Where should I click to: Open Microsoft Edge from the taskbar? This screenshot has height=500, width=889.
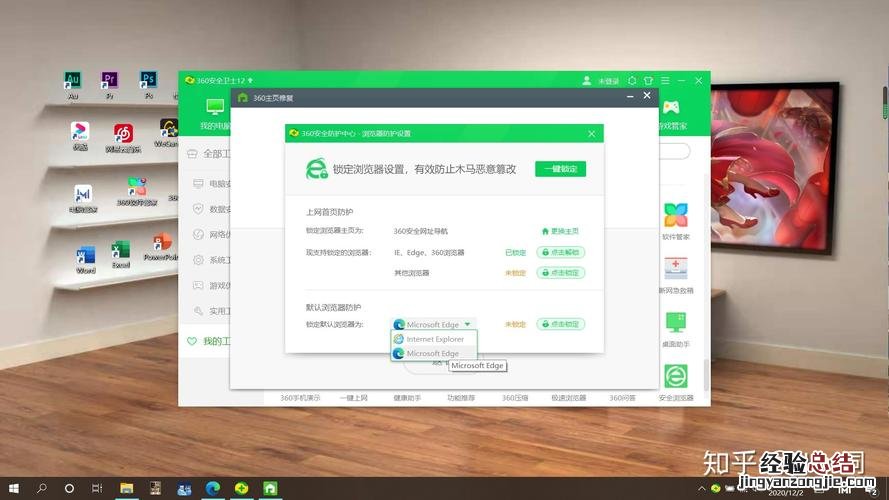tap(213, 488)
